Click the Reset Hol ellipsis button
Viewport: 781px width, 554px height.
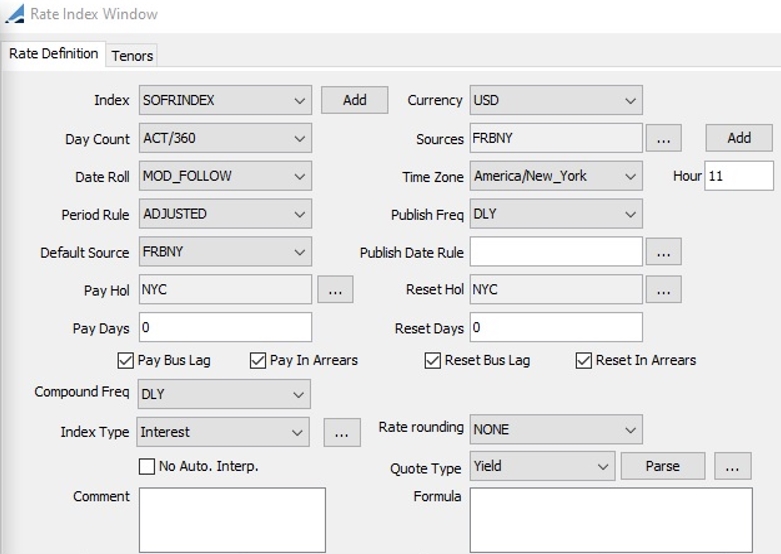point(663,289)
